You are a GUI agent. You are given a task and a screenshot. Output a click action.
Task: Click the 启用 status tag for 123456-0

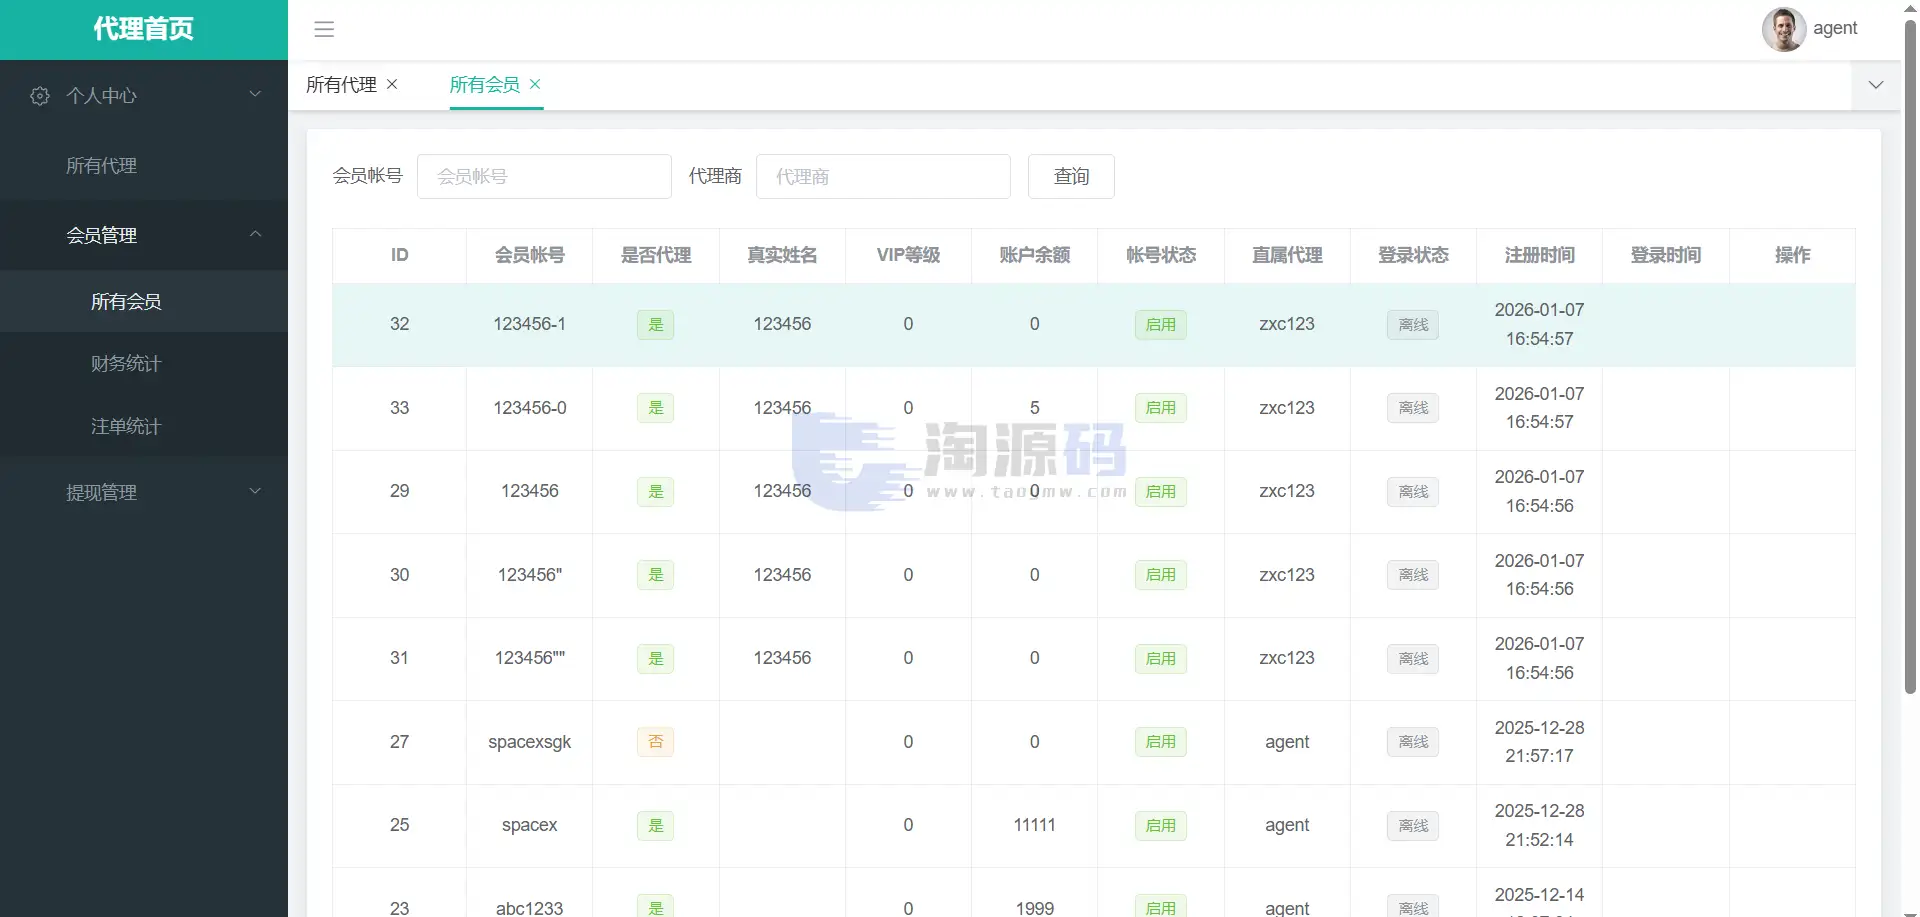[x=1161, y=408]
